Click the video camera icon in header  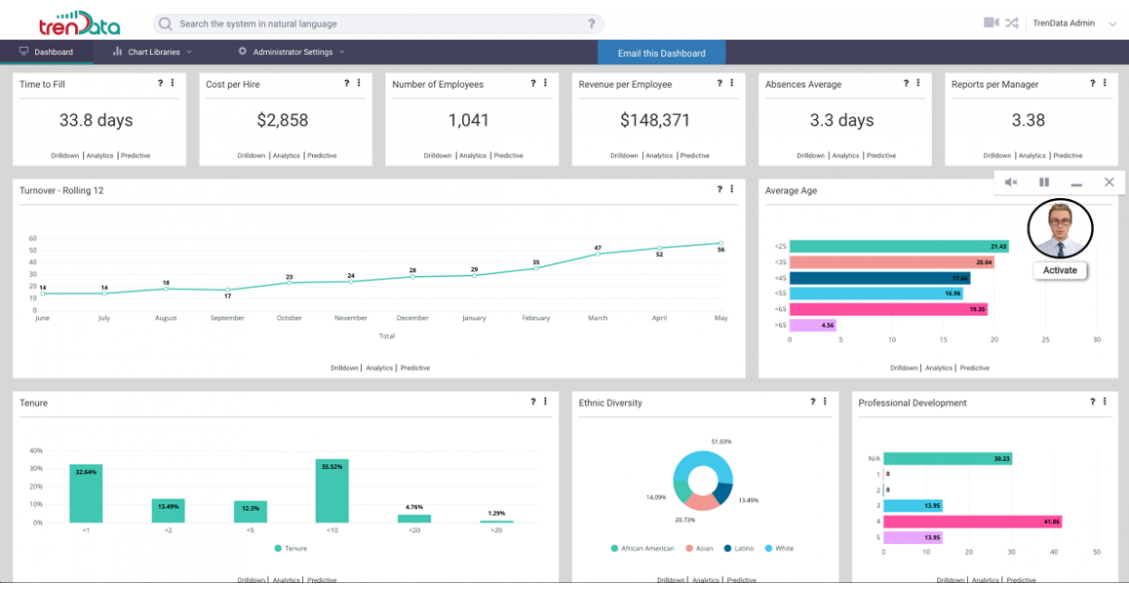tap(991, 23)
